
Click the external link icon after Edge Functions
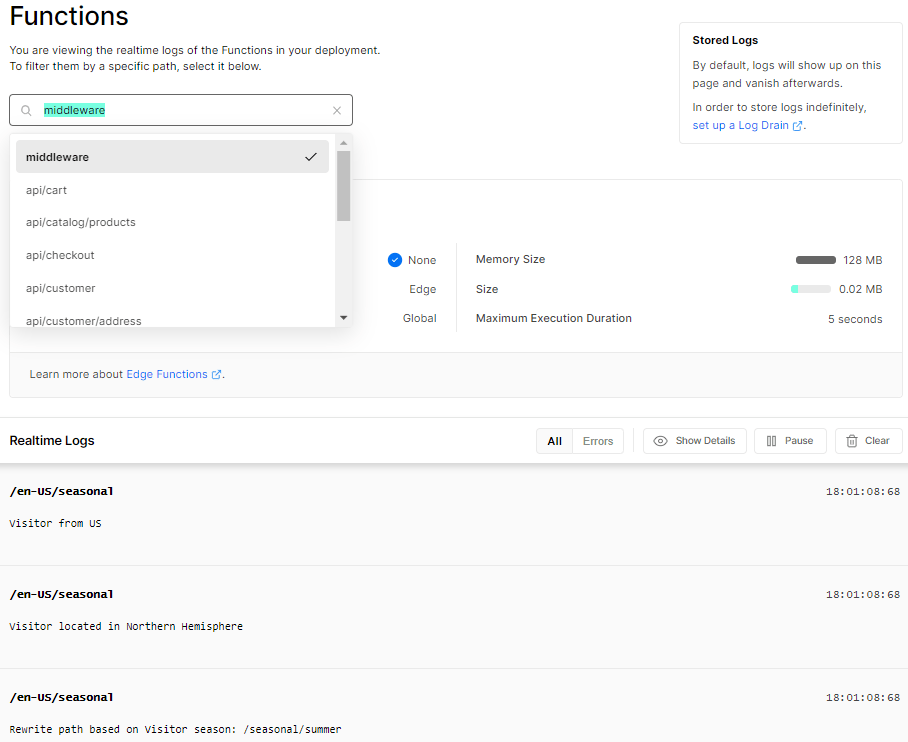pos(217,375)
